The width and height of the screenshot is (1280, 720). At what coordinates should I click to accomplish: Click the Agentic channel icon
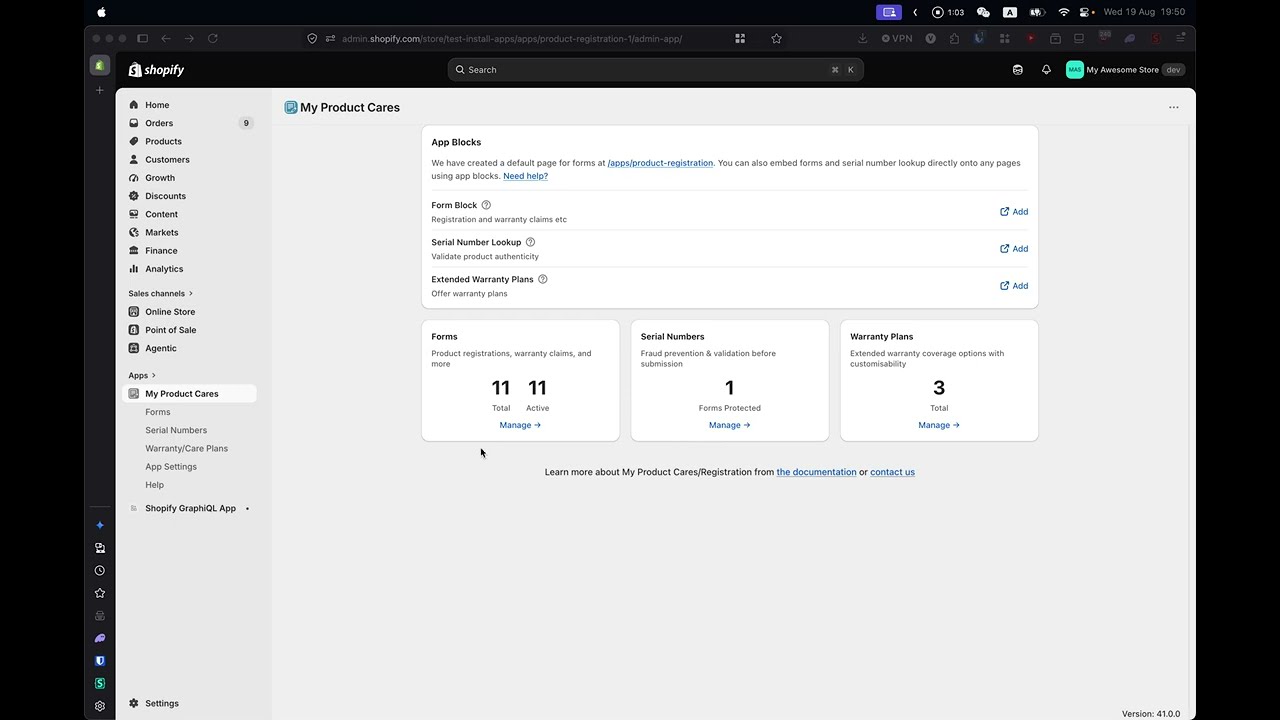pos(134,348)
